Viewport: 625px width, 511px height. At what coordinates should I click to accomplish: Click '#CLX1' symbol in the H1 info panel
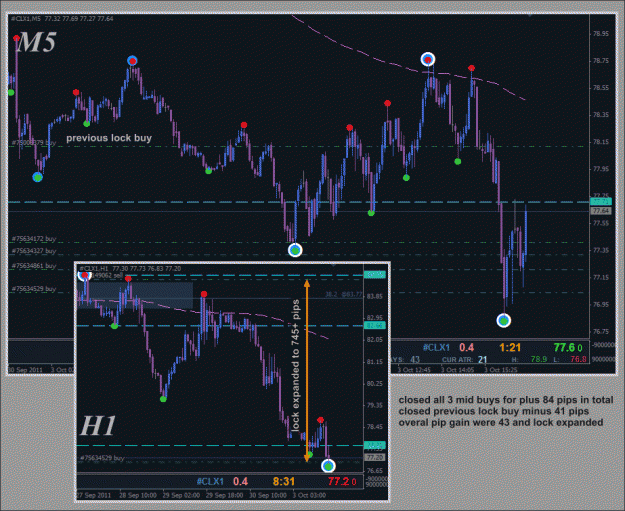(210, 482)
